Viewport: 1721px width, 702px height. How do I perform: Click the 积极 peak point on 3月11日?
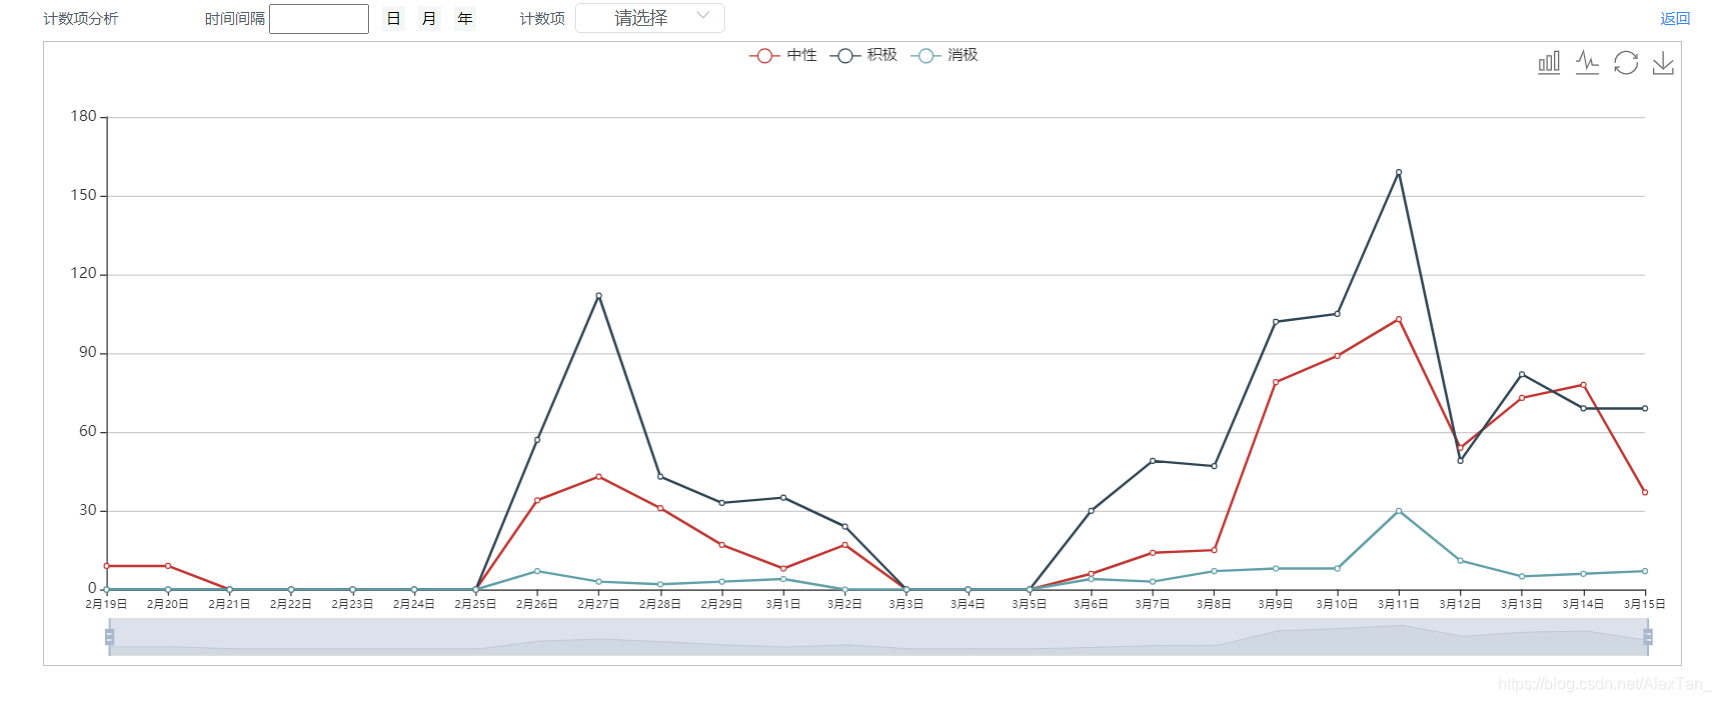click(x=1399, y=172)
